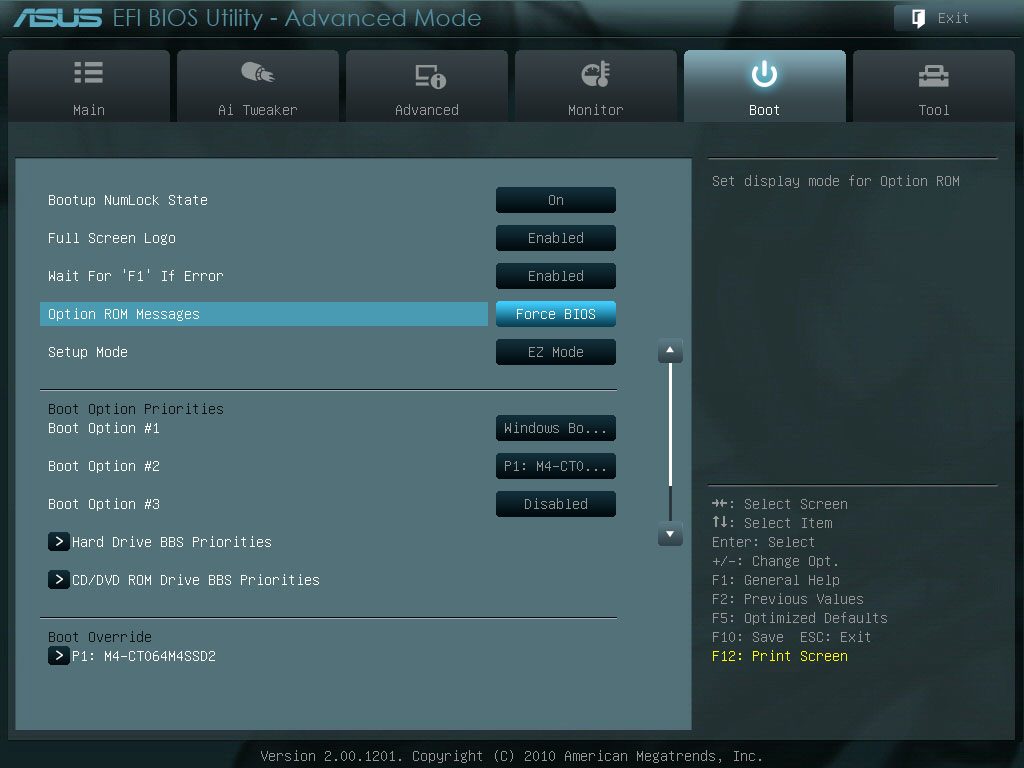This screenshot has height=768, width=1024.
Task: Click the Boot Option Priorities heading
Action: click(135, 409)
